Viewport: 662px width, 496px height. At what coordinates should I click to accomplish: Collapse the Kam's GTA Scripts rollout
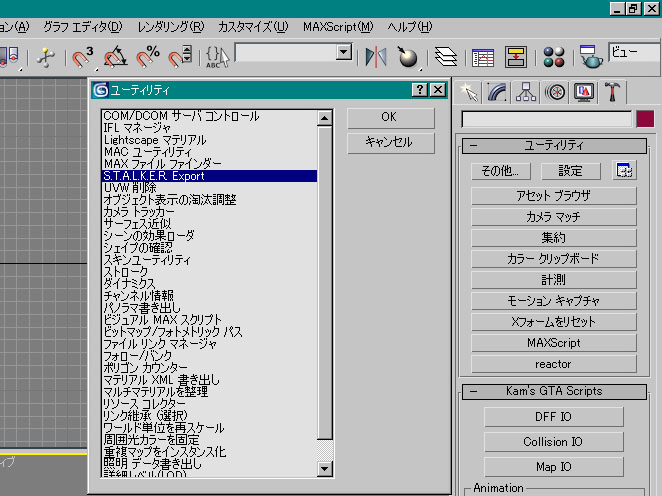click(x=554, y=391)
